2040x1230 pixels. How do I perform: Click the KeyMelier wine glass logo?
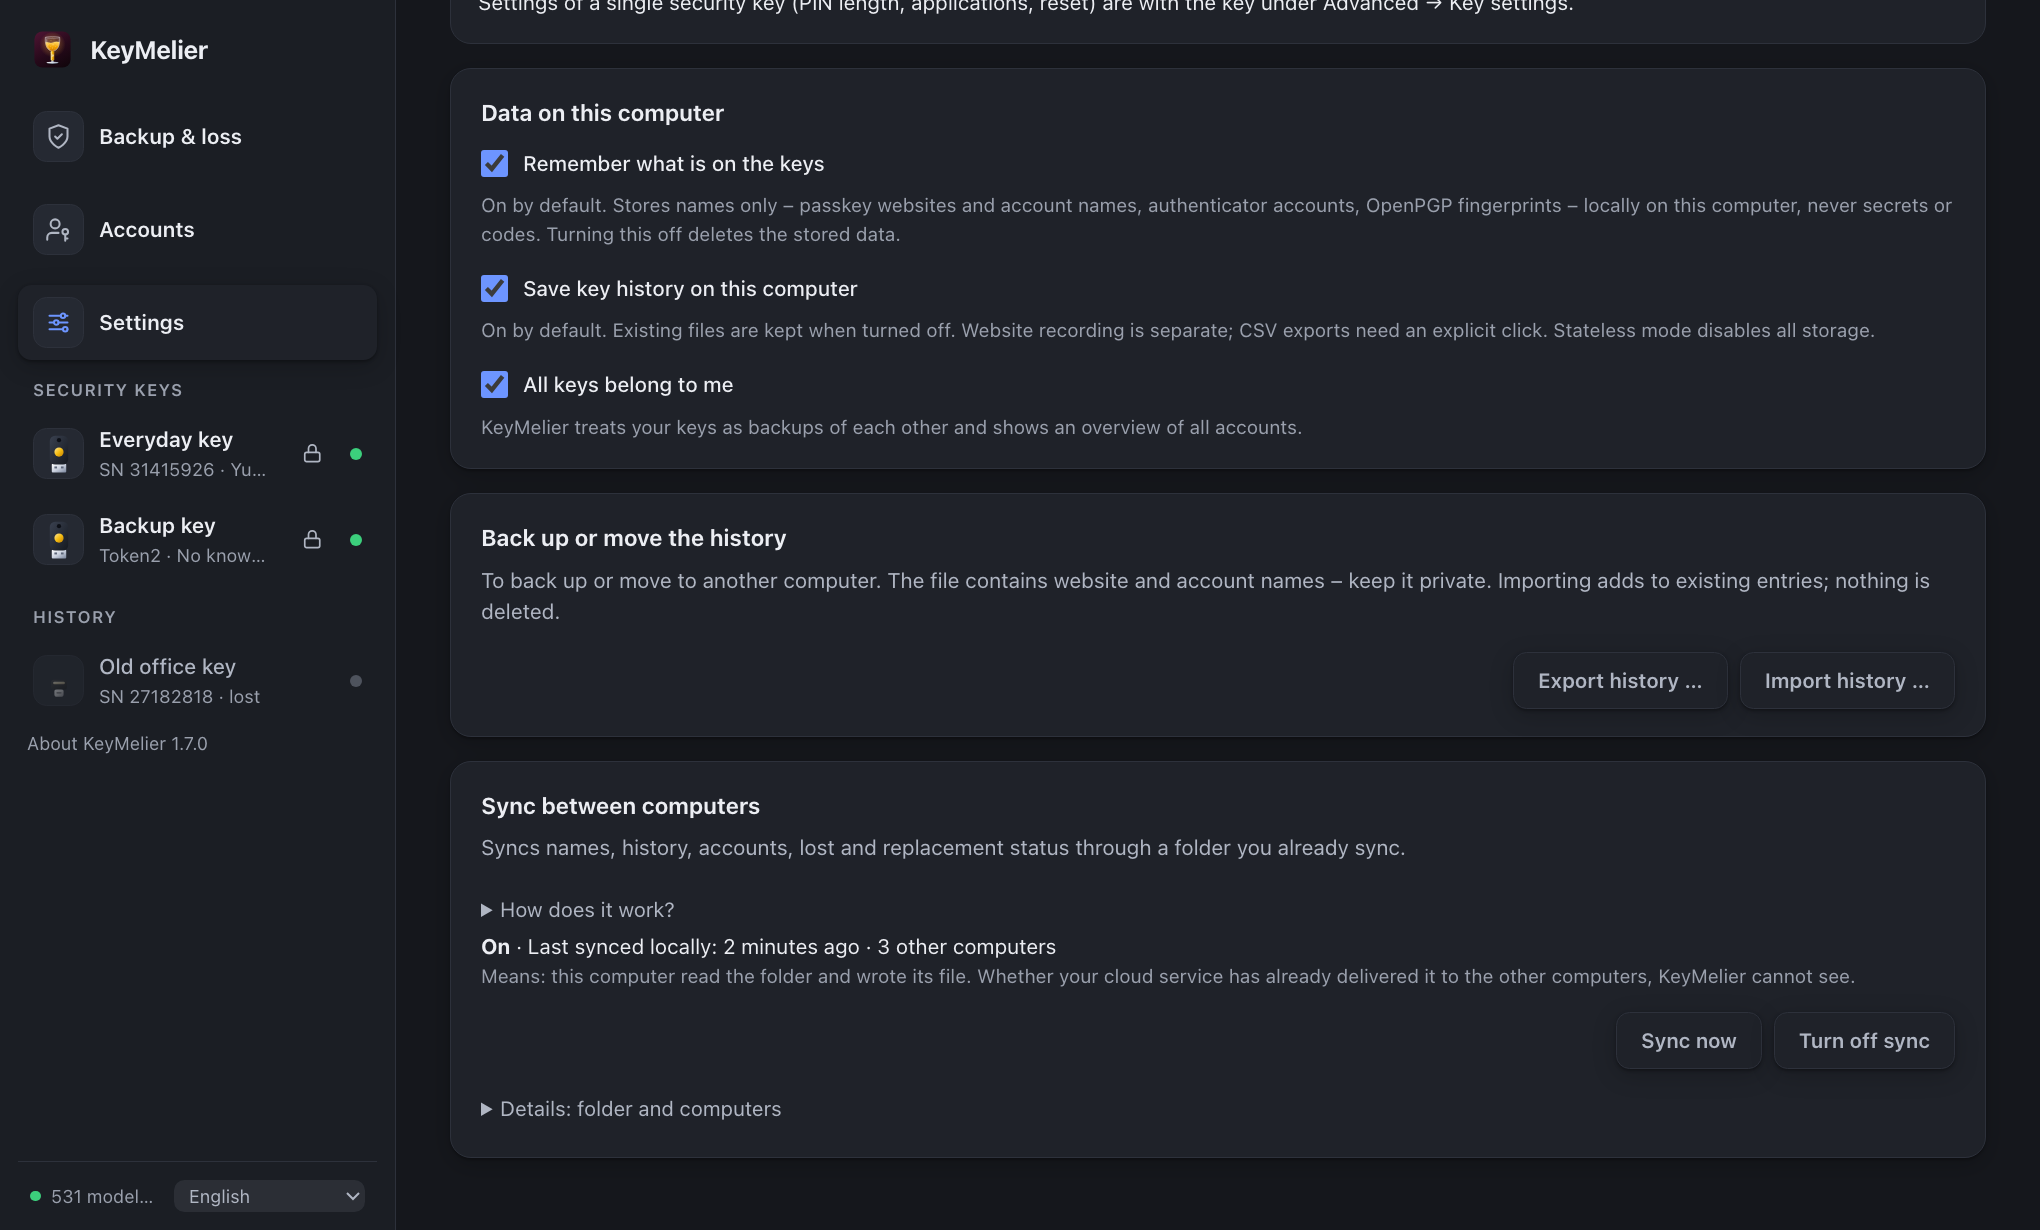[52, 50]
